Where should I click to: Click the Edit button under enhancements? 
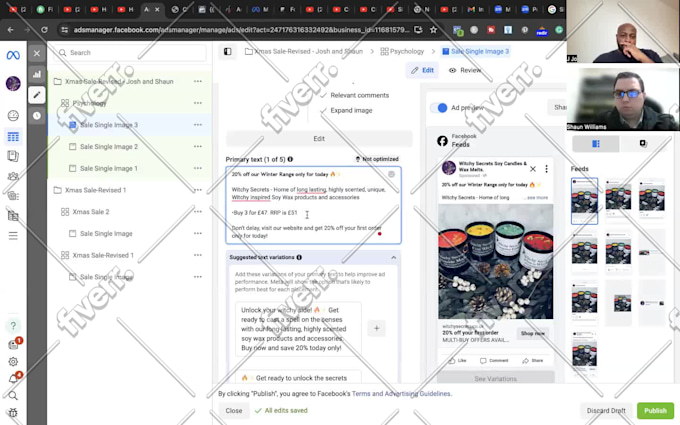pyautogui.click(x=319, y=139)
